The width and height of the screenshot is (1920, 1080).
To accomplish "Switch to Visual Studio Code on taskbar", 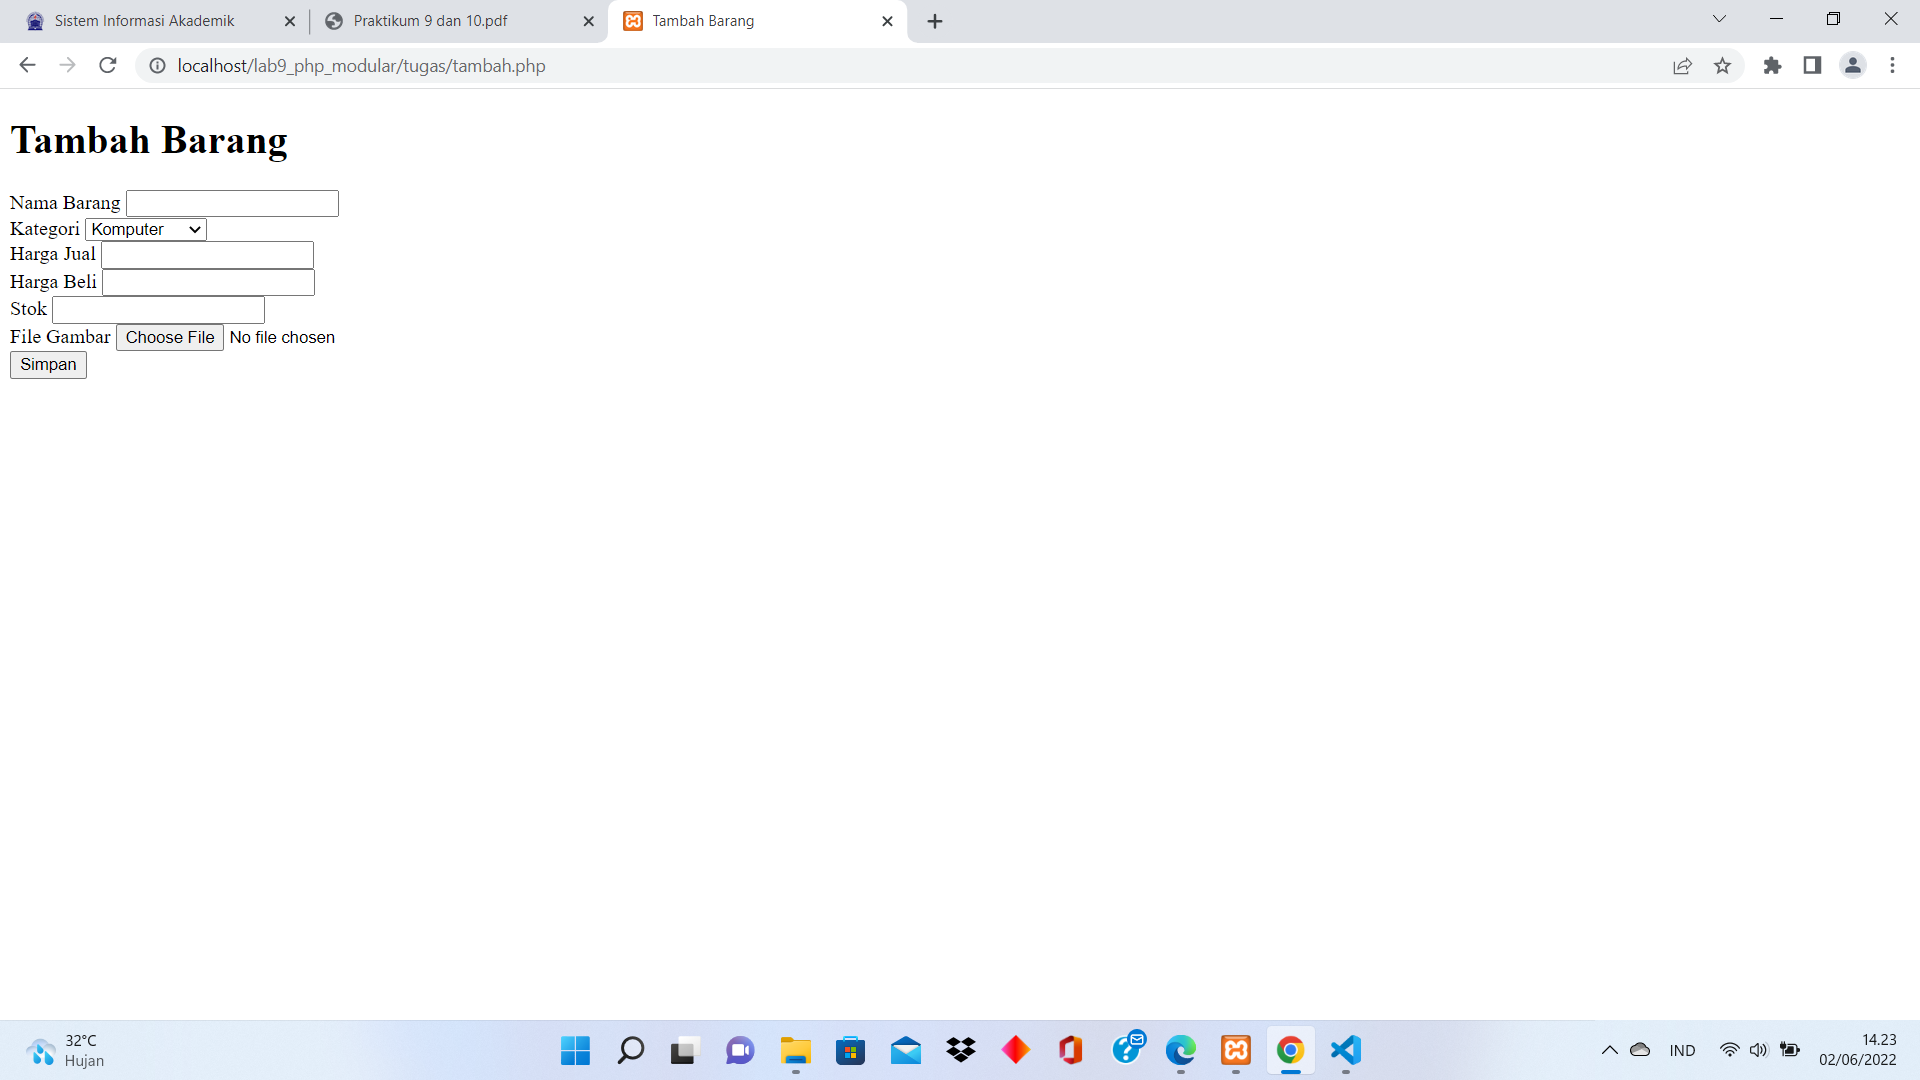I will 1346,1050.
